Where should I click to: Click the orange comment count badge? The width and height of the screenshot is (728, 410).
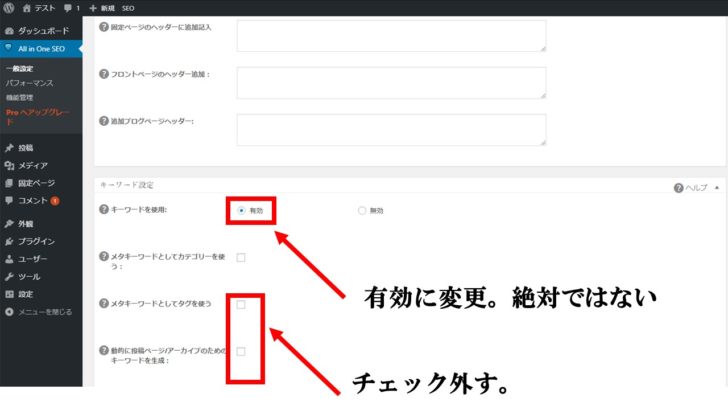[55, 201]
